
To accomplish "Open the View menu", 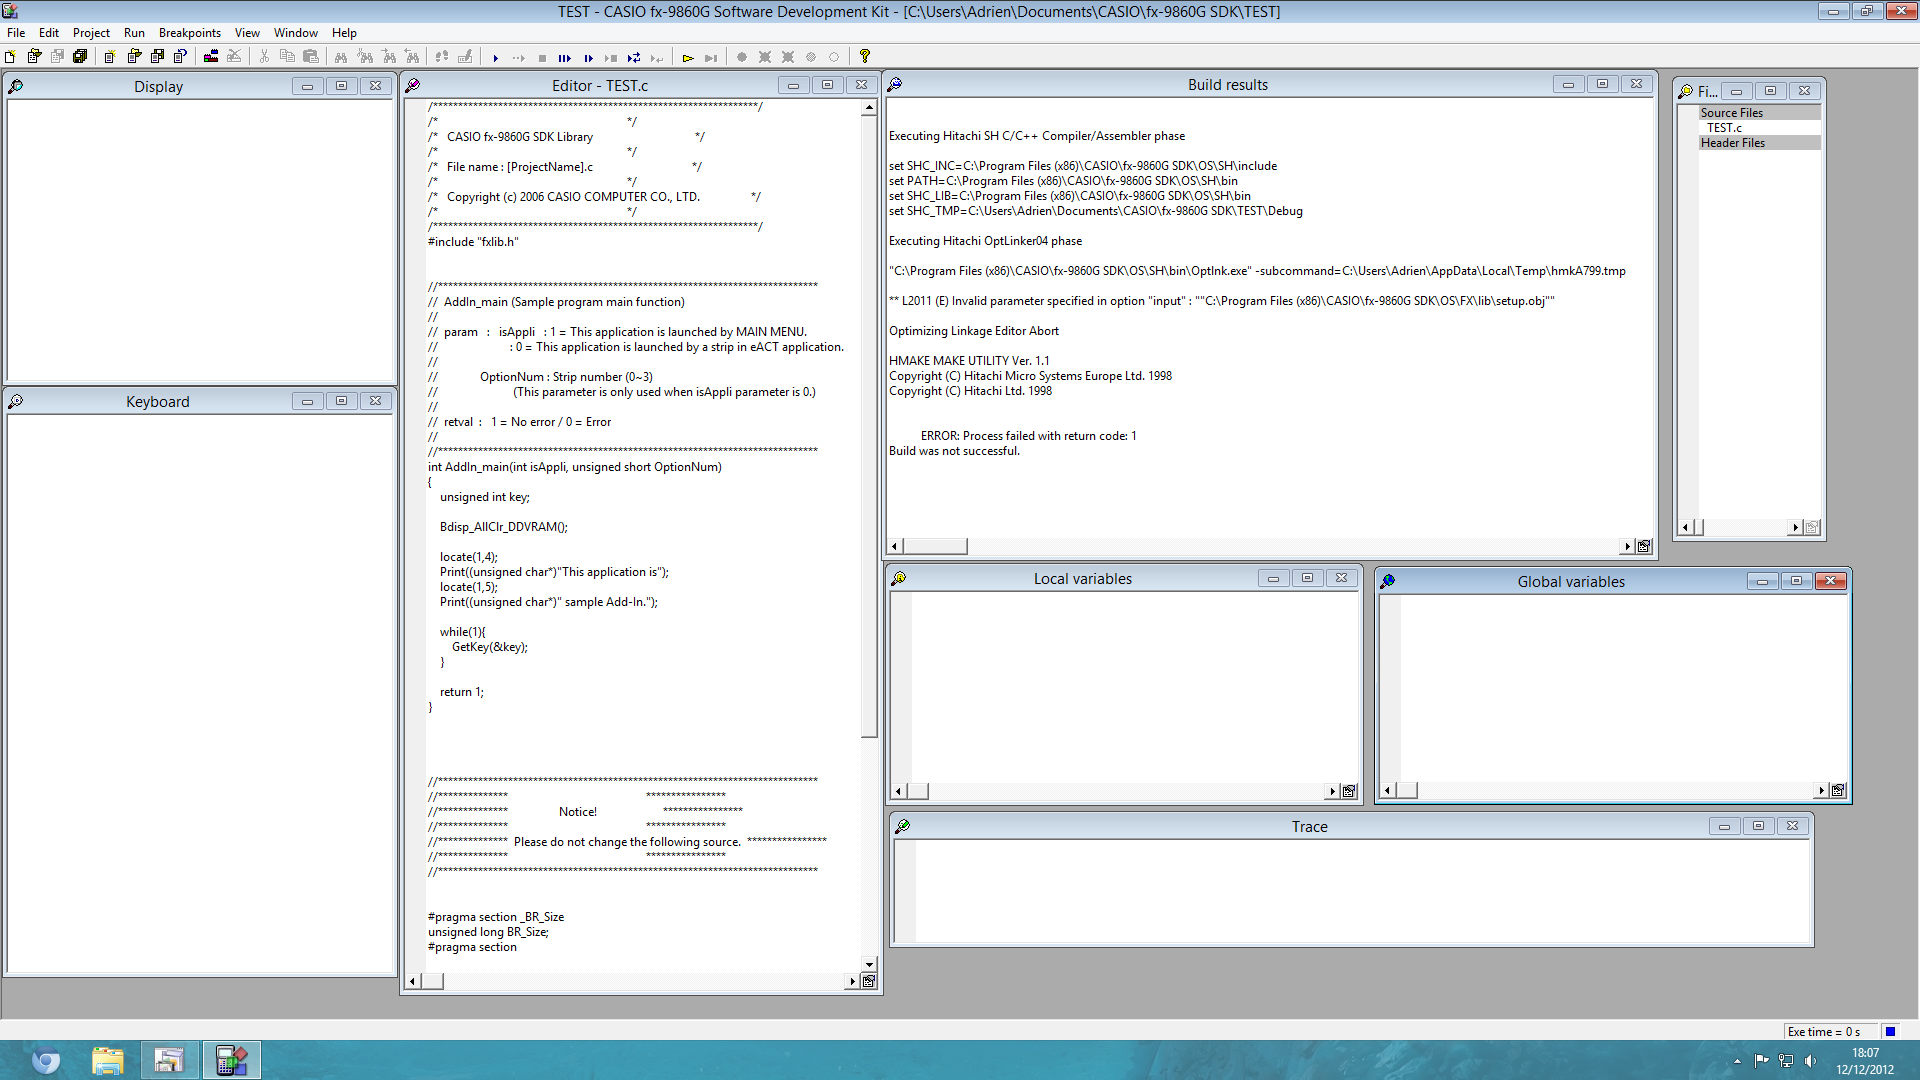I will click(x=247, y=33).
